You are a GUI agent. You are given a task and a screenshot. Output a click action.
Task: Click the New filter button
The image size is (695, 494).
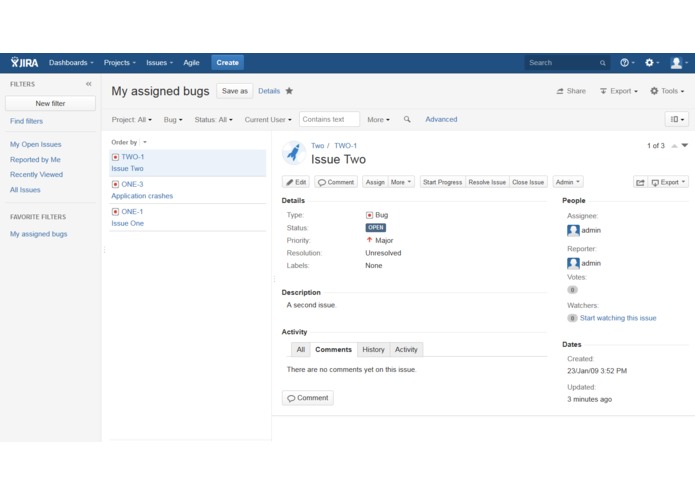click(50, 103)
